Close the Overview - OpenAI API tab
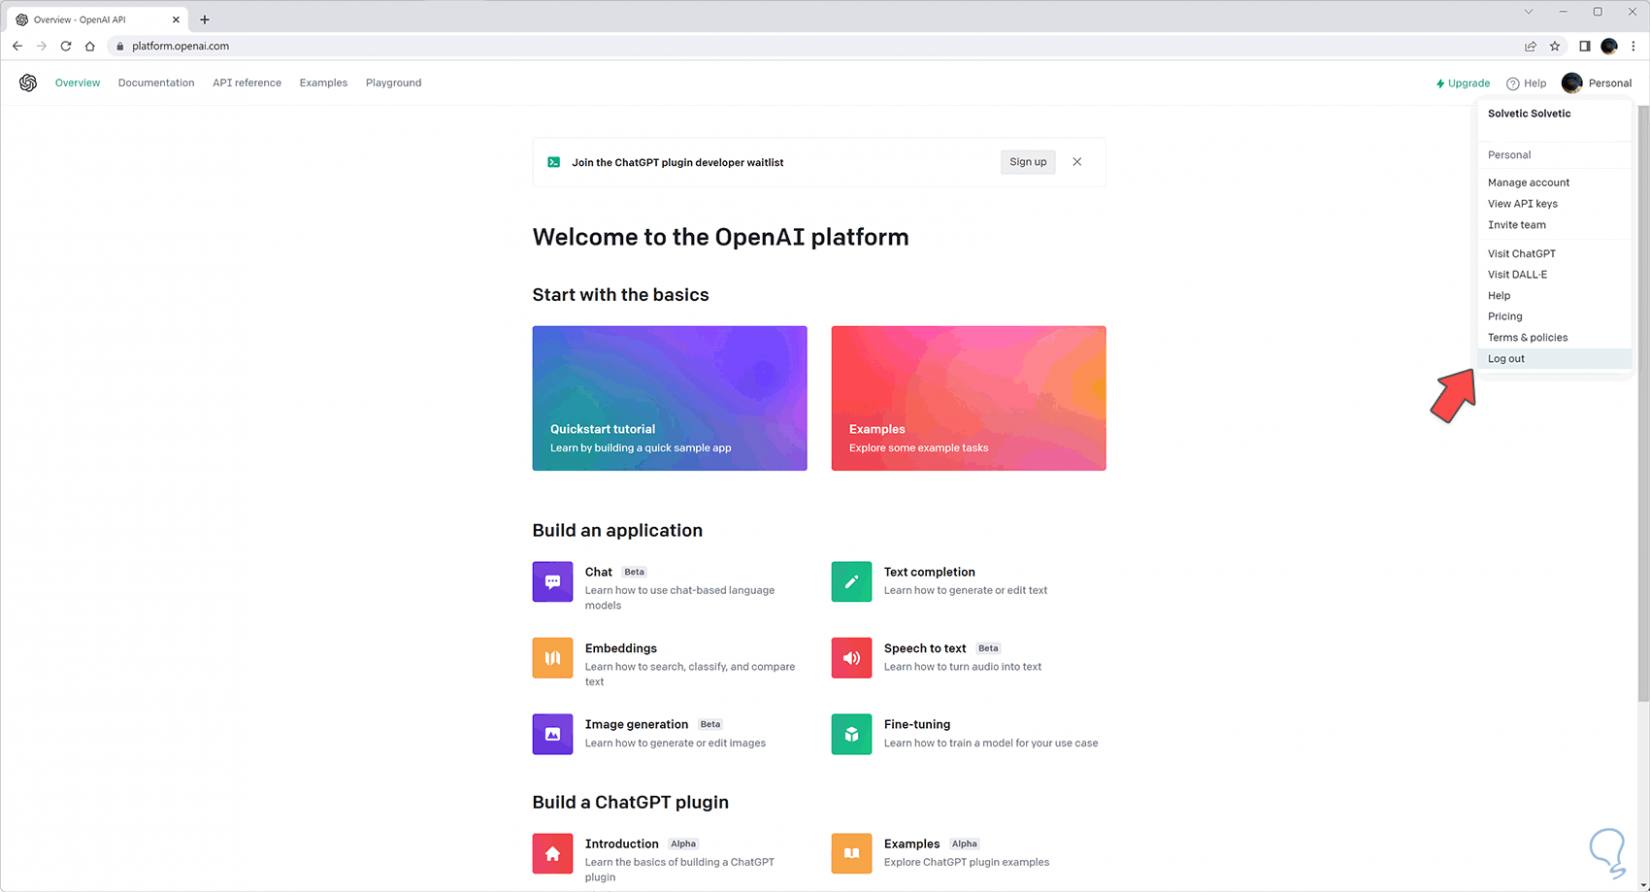1650x892 pixels. click(176, 19)
